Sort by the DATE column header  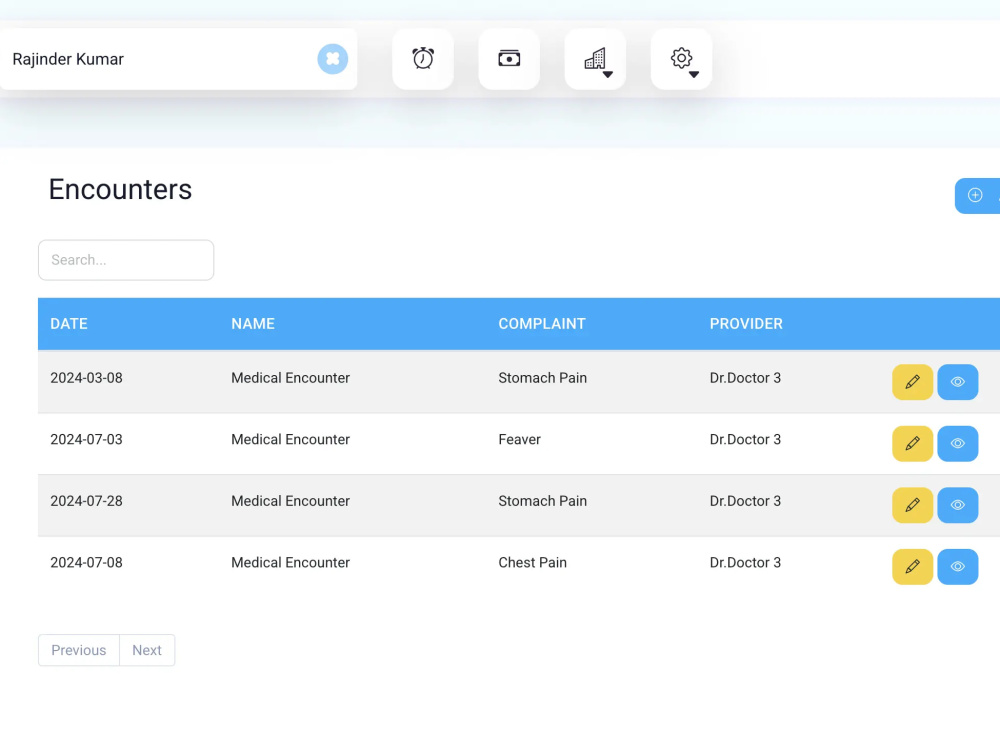click(x=69, y=324)
